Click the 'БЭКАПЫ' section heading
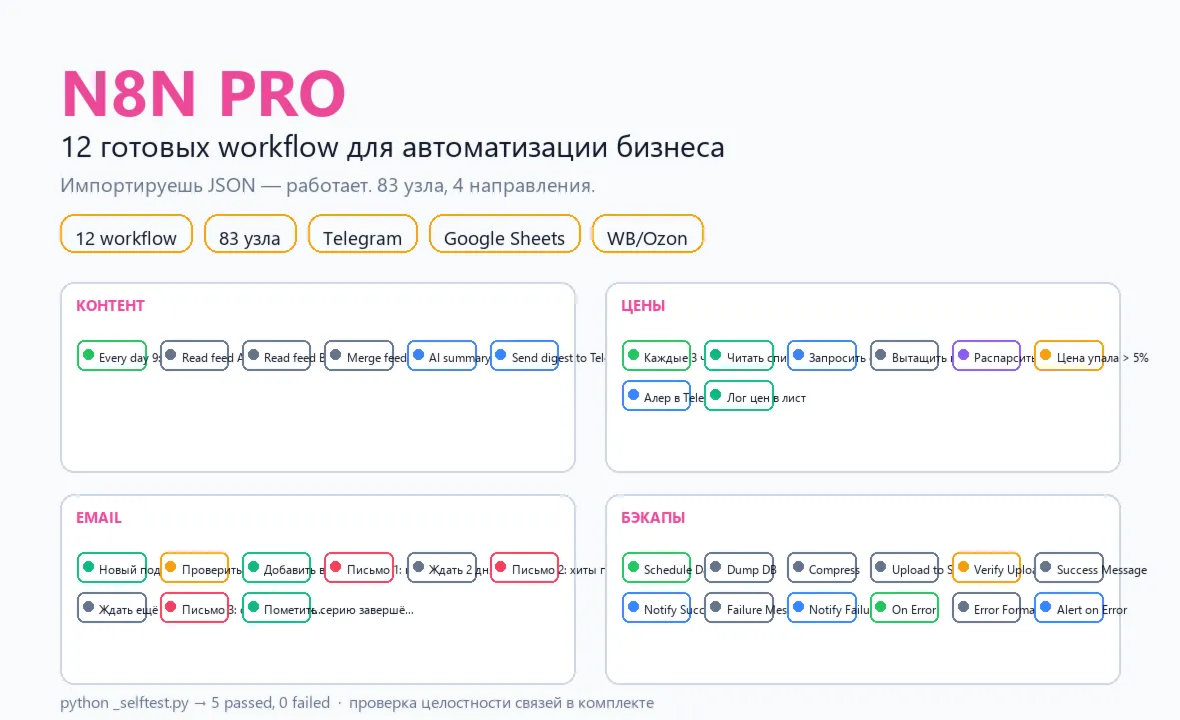 coord(652,518)
